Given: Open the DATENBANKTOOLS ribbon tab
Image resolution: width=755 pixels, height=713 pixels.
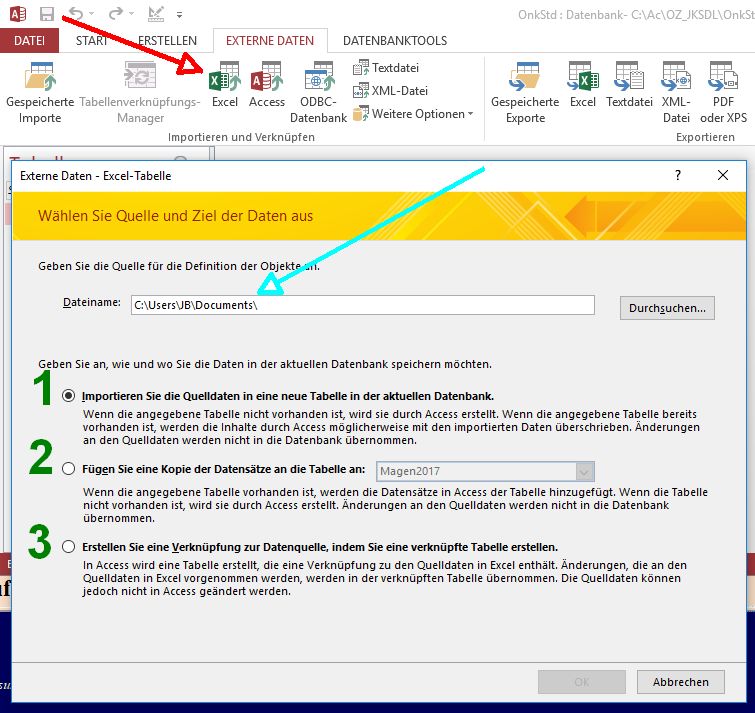Looking at the screenshot, I should click(x=395, y=40).
